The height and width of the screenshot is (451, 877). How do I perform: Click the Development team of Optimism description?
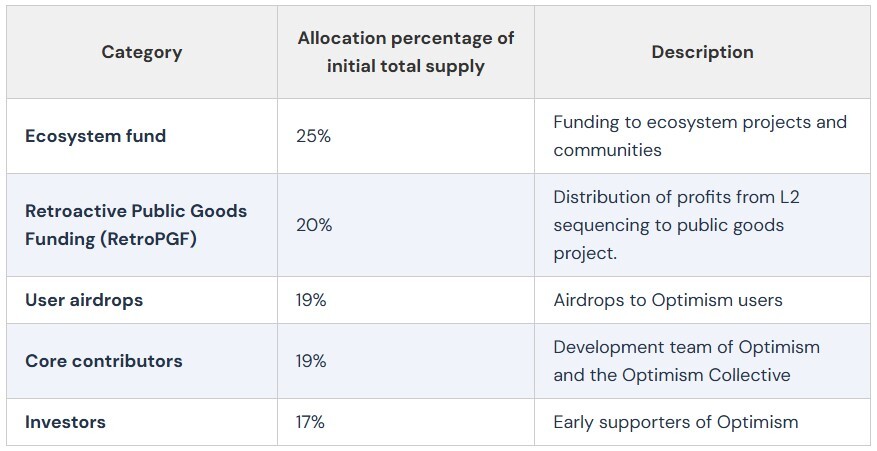pos(686,361)
